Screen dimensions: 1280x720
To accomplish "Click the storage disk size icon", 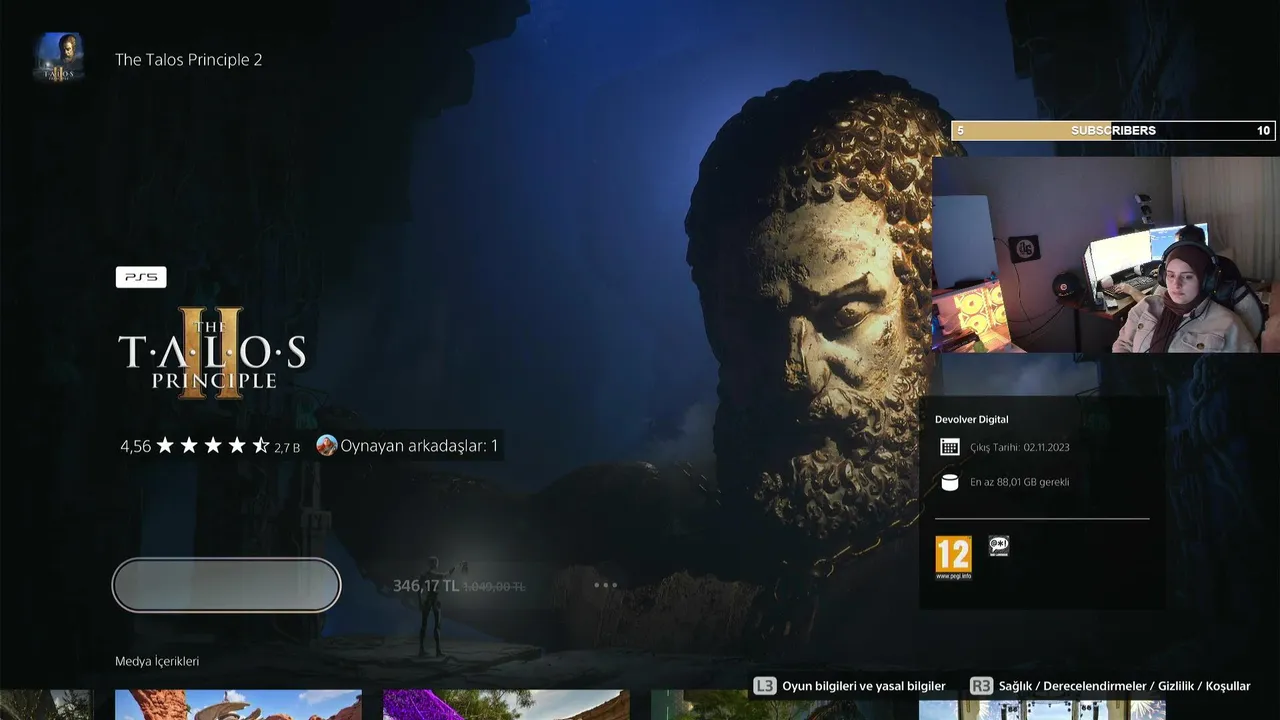I will pyautogui.click(x=950, y=482).
